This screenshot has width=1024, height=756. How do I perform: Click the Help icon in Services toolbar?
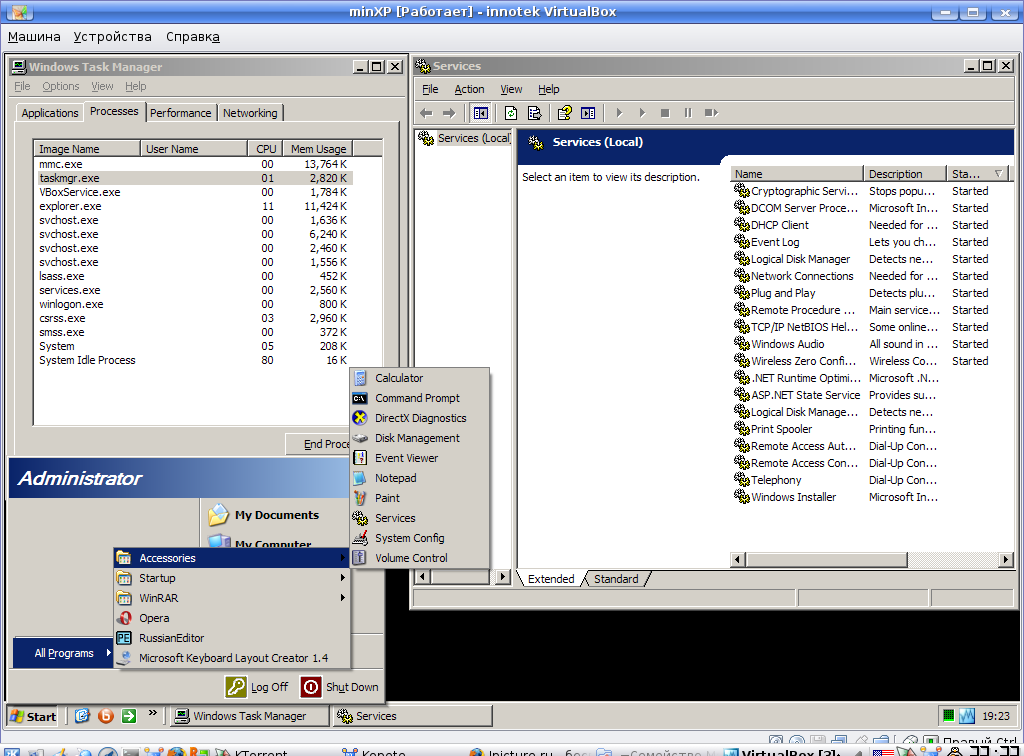coord(565,113)
